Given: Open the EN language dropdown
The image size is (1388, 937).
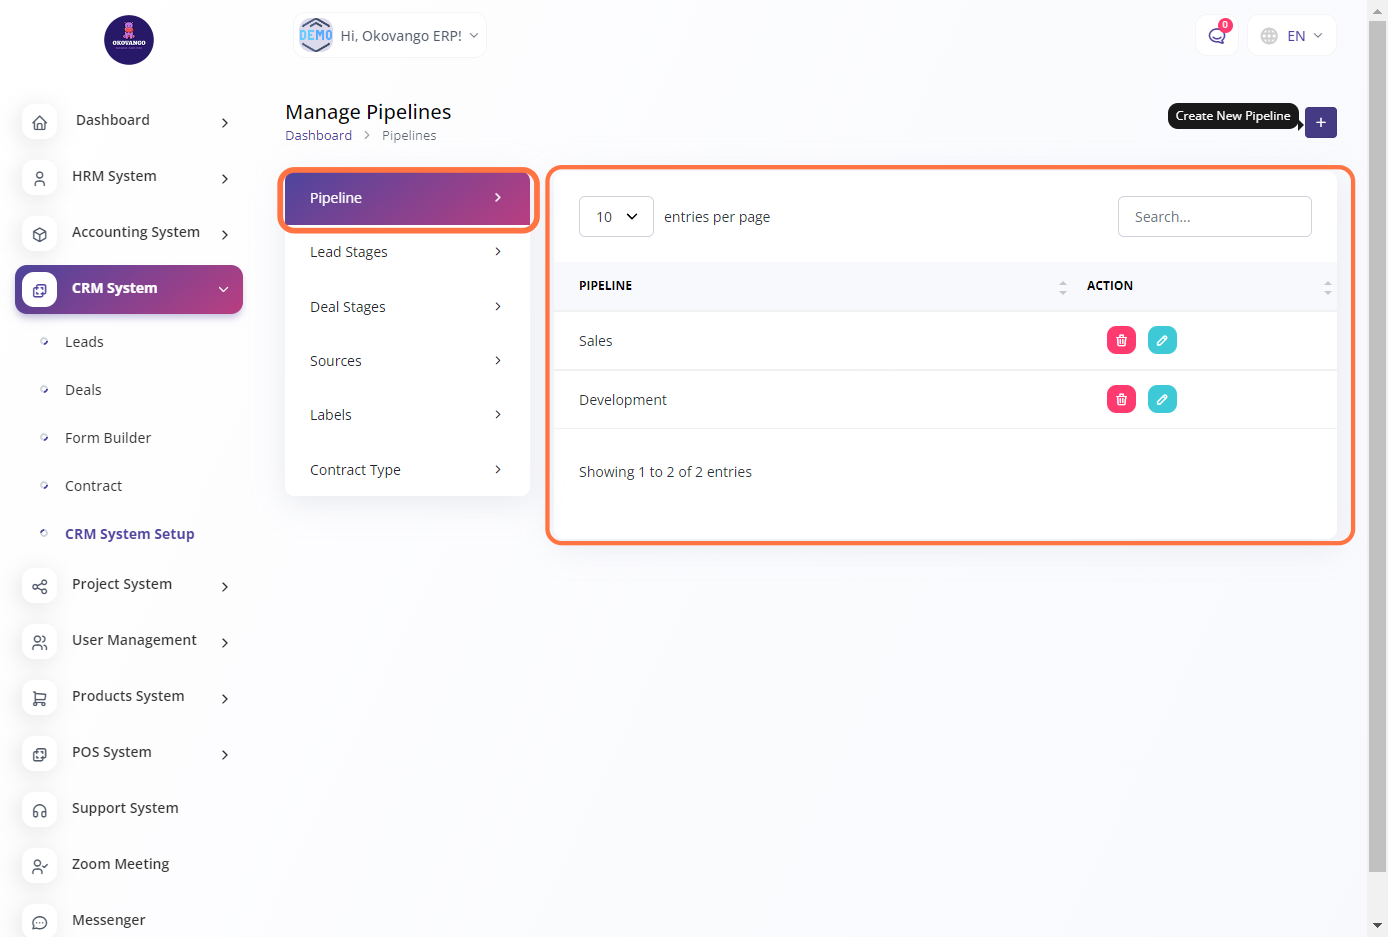Looking at the screenshot, I should 1292,36.
